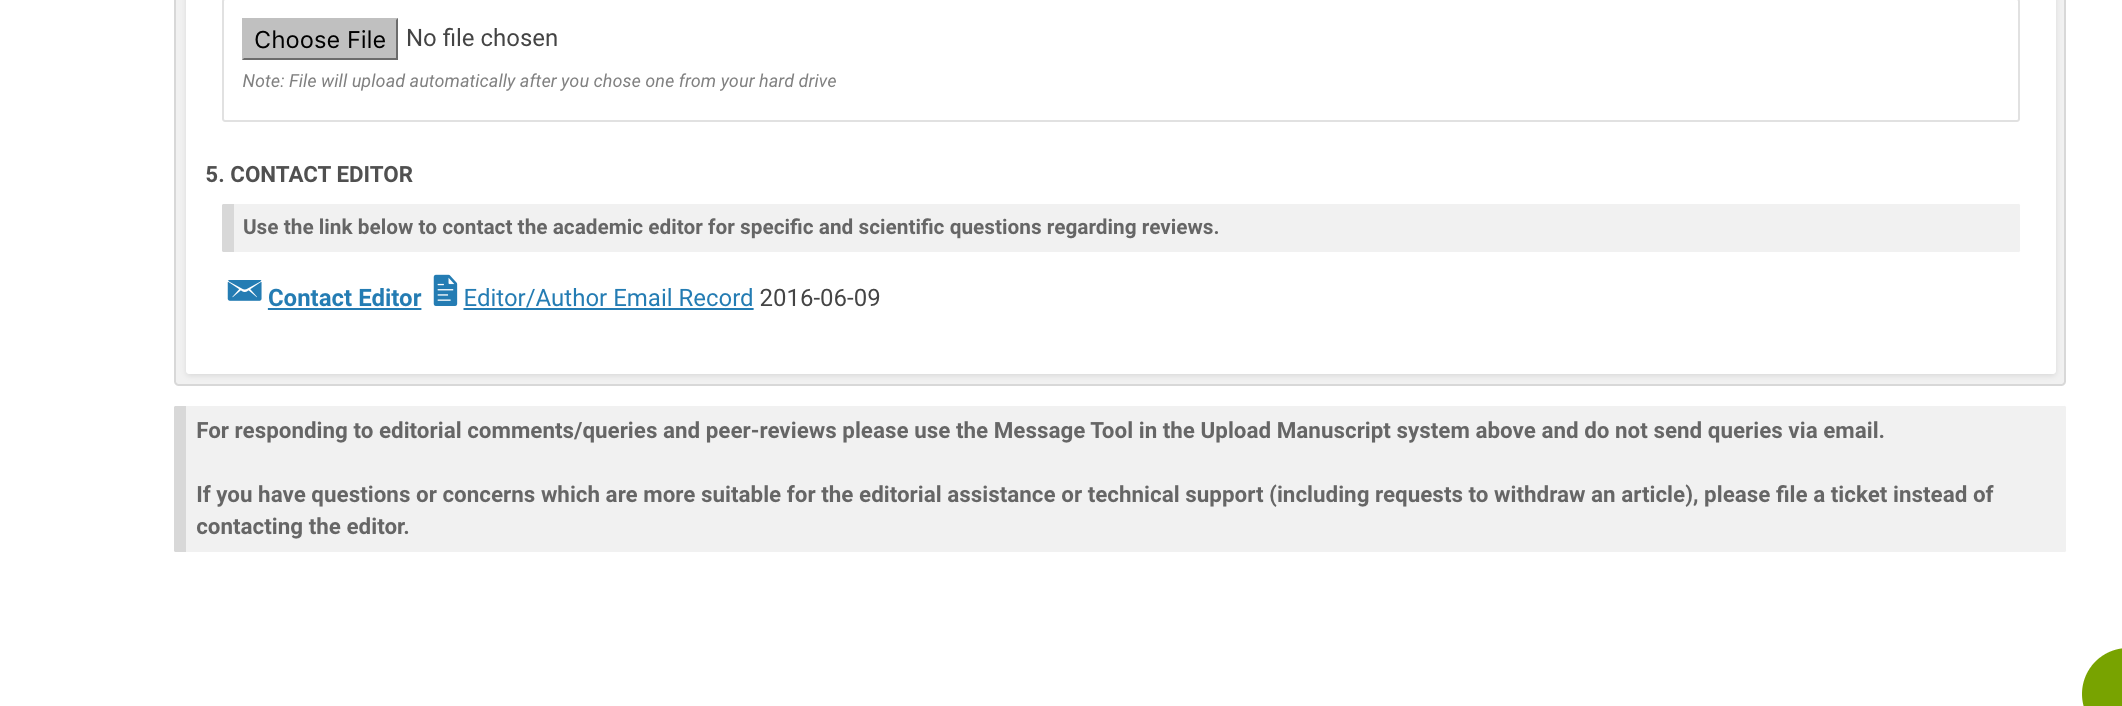2122x706 pixels.
Task: Click the 2016-06-09 date text
Action: [x=819, y=298]
